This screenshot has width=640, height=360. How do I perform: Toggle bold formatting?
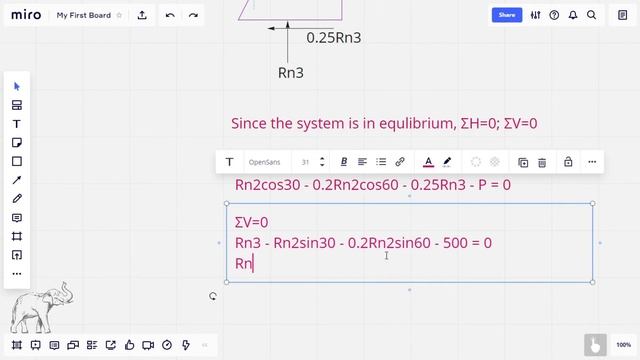(x=344, y=162)
